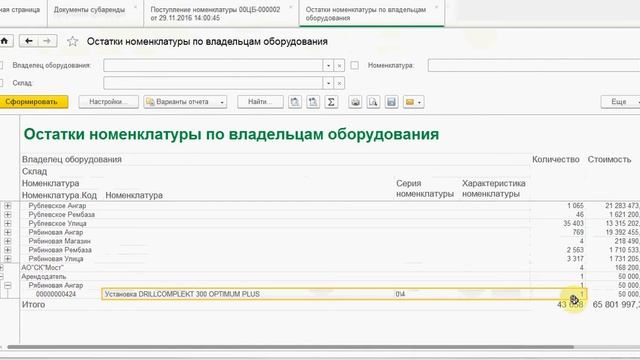The height and width of the screenshot is (360, 640).
Task: Click into Владелец оборудования input field
Action: [213, 65]
